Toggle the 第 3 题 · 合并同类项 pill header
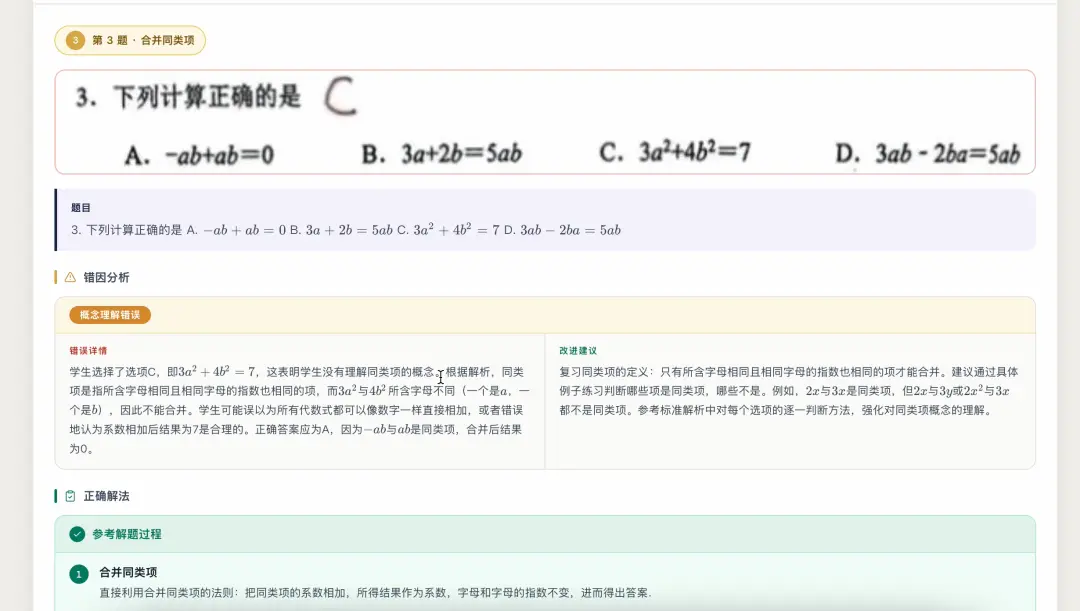Viewport: 1080px width, 611px height. pos(129,40)
